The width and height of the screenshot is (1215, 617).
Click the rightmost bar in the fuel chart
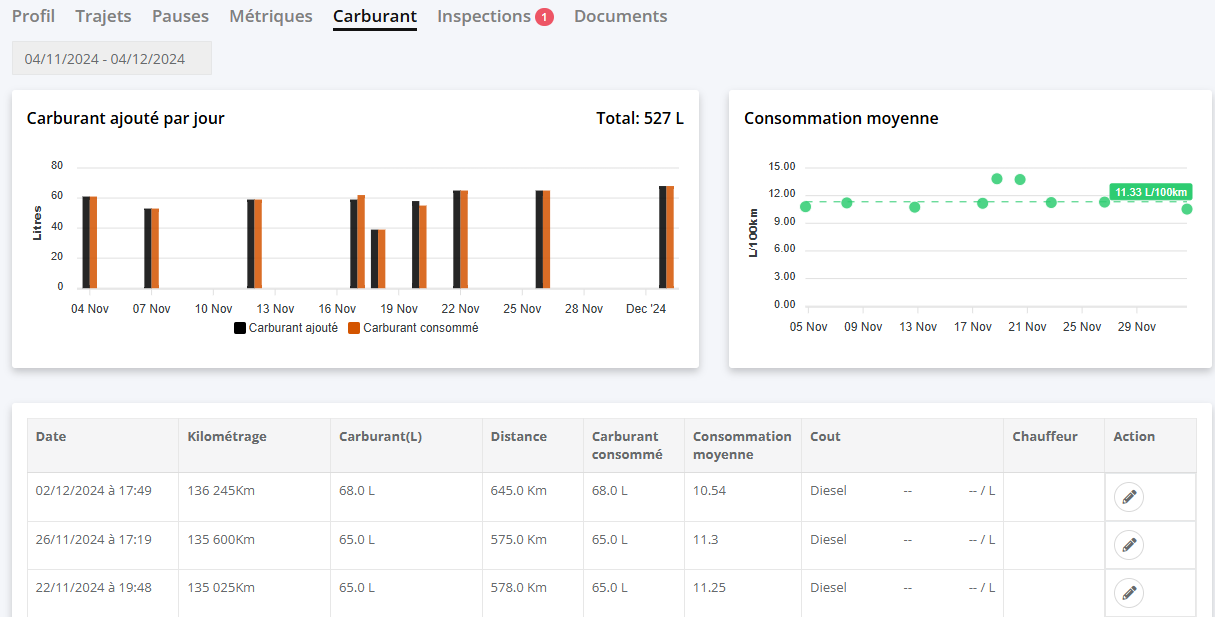pyautogui.click(x=667, y=236)
